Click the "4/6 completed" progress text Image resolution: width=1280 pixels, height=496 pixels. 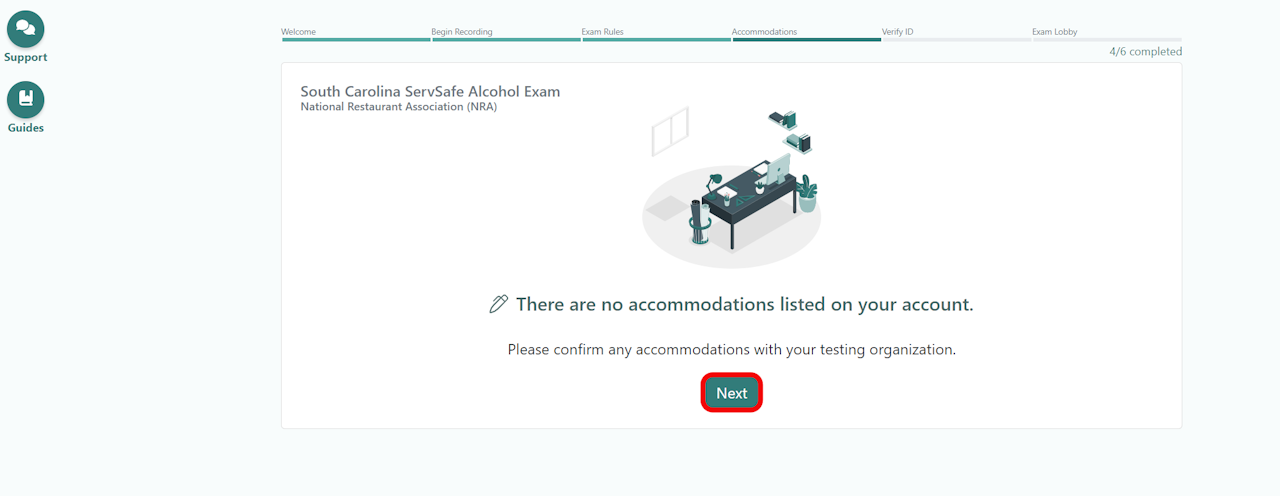click(x=1145, y=52)
